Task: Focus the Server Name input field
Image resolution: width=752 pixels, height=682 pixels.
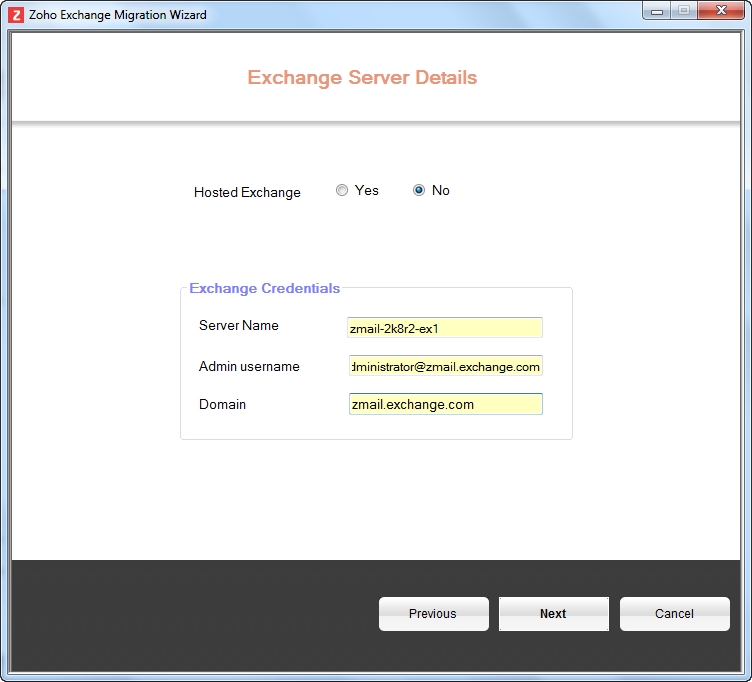Action: coord(445,328)
